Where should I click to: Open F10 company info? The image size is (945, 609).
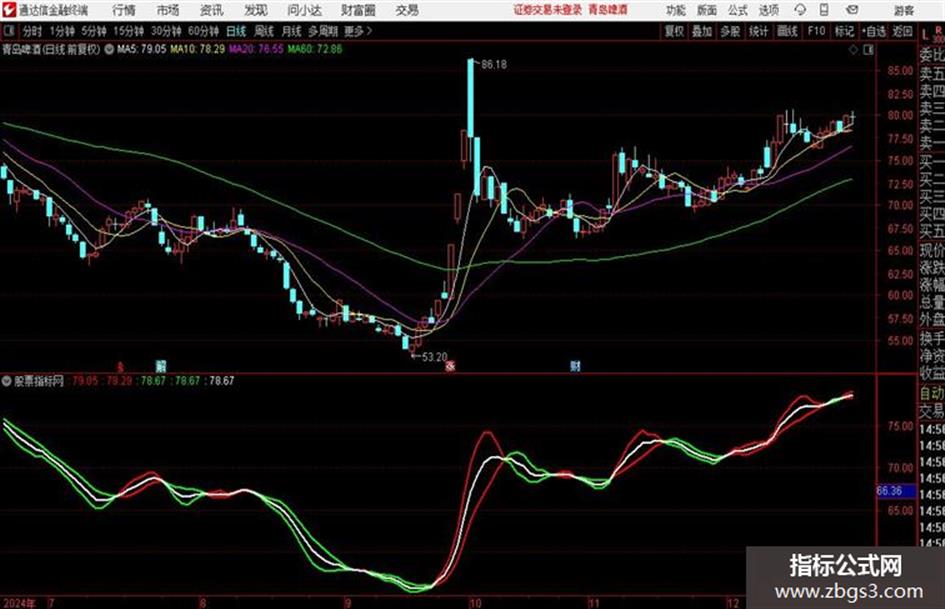pyautogui.click(x=816, y=31)
